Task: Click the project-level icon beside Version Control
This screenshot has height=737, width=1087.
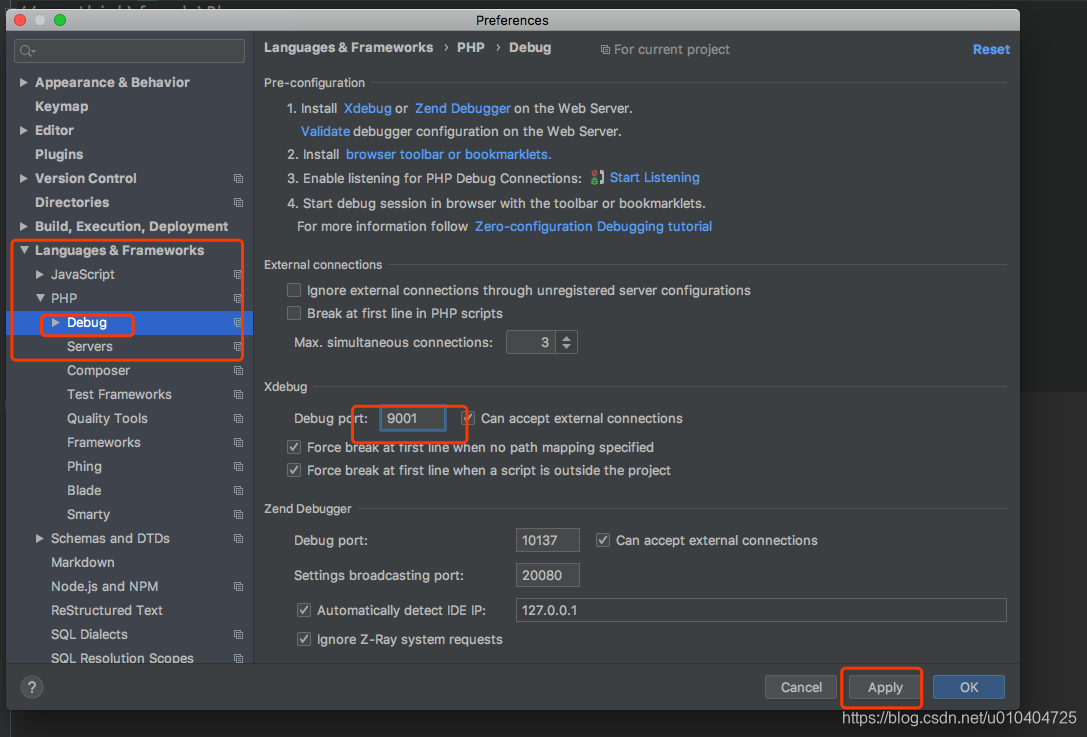Action: (x=238, y=179)
